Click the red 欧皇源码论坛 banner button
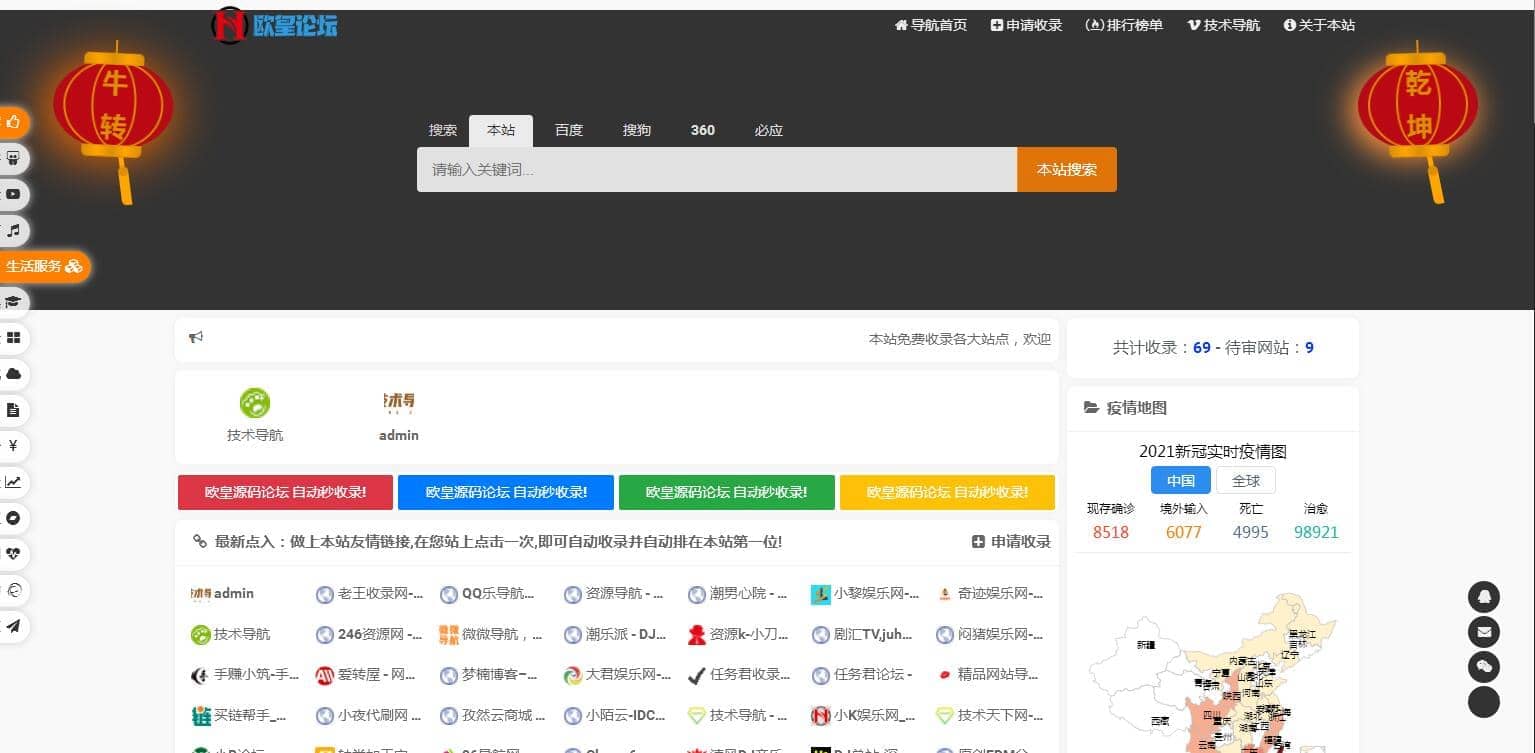1535x753 pixels. pos(285,492)
